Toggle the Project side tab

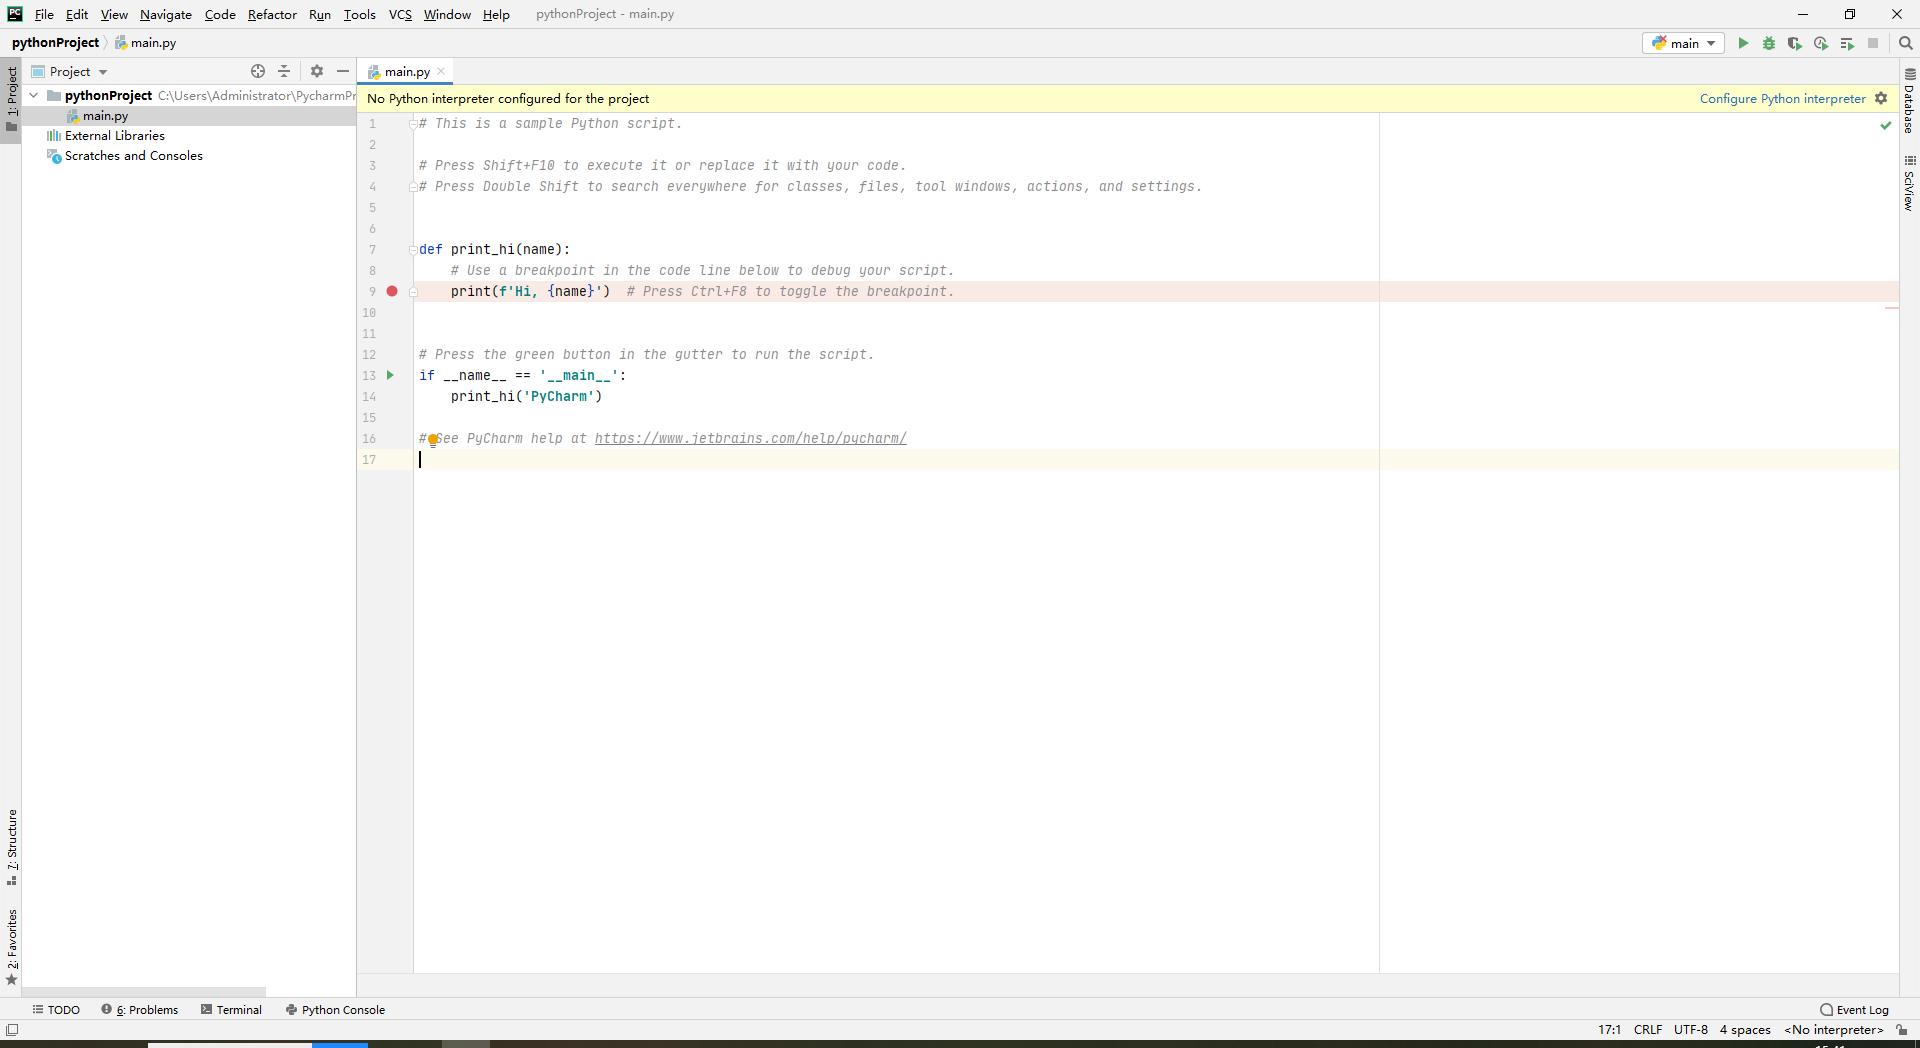coord(11,100)
